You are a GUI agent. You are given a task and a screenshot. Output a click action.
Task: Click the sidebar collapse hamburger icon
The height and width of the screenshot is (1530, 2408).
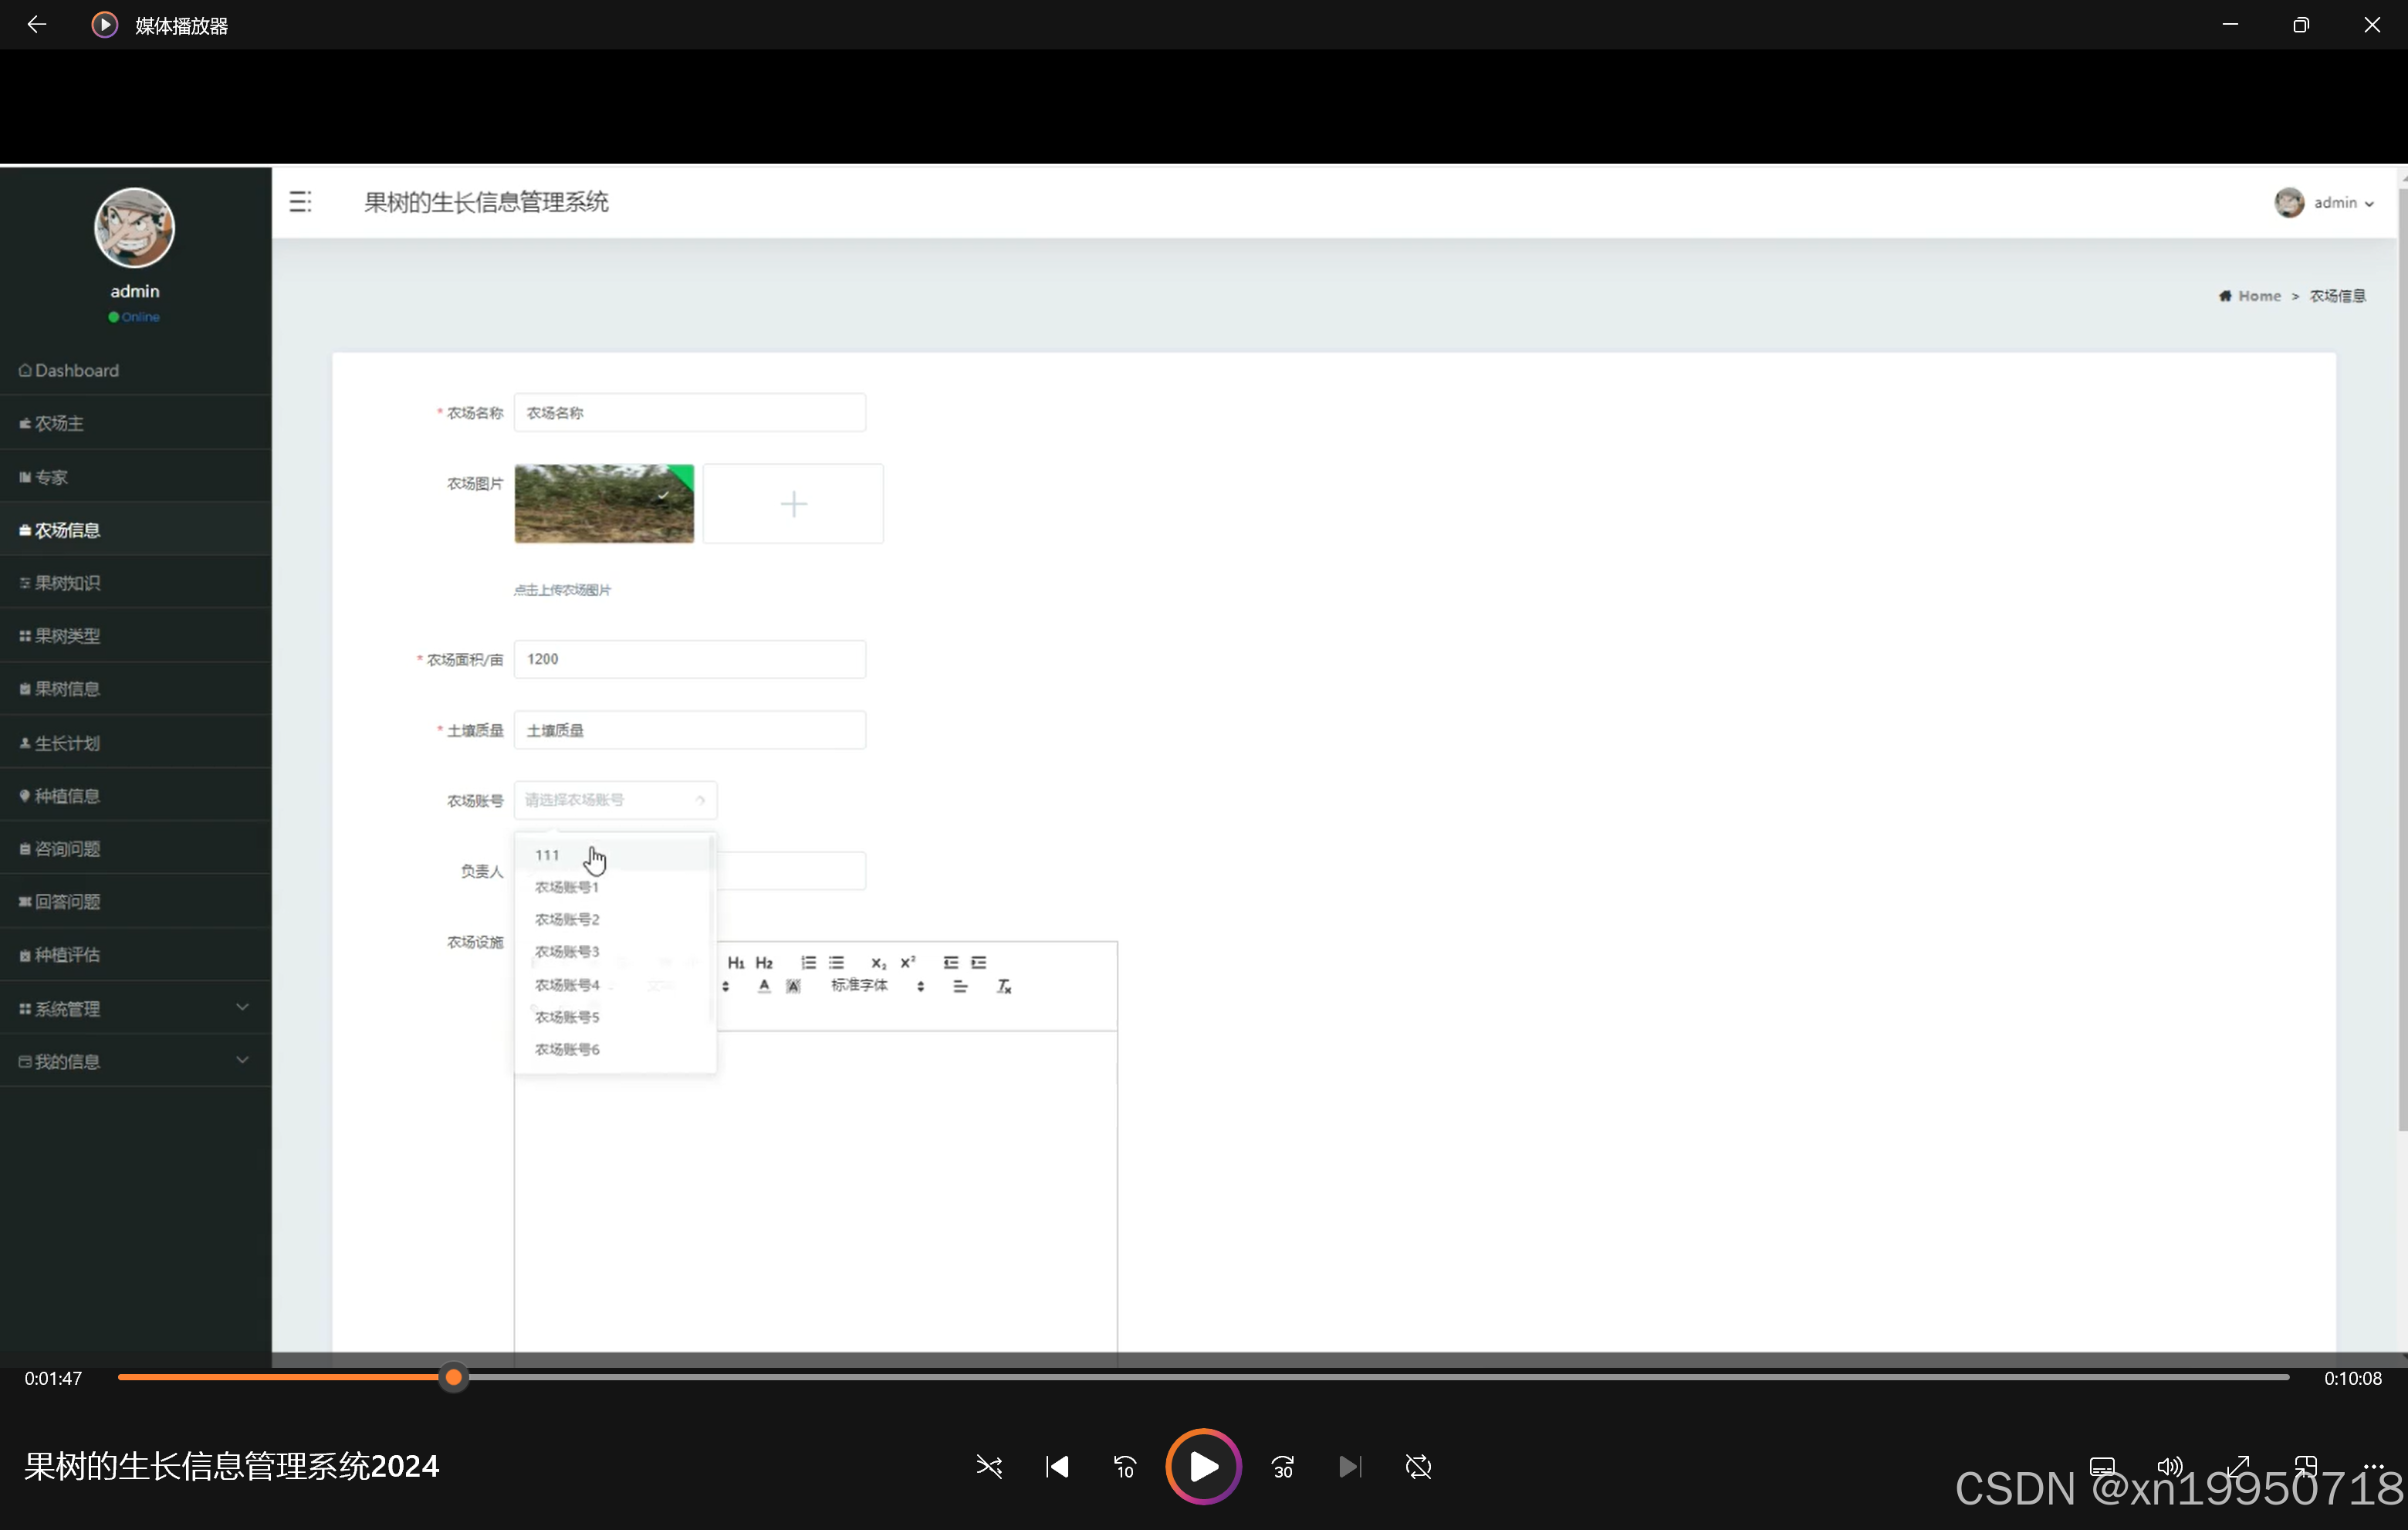[x=300, y=202]
